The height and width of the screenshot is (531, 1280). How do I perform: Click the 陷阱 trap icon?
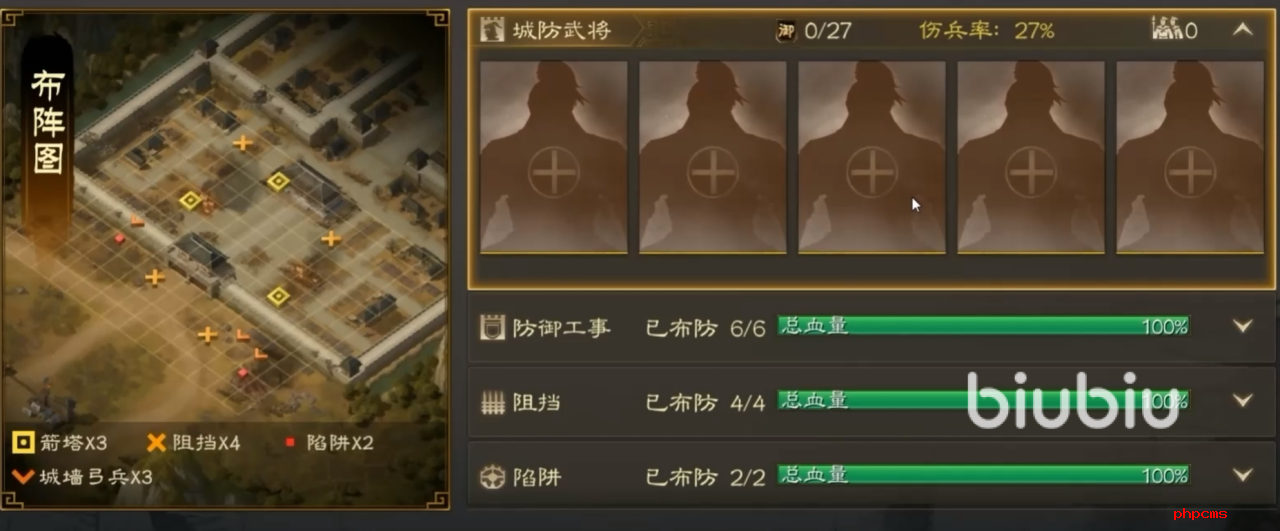click(x=492, y=476)
